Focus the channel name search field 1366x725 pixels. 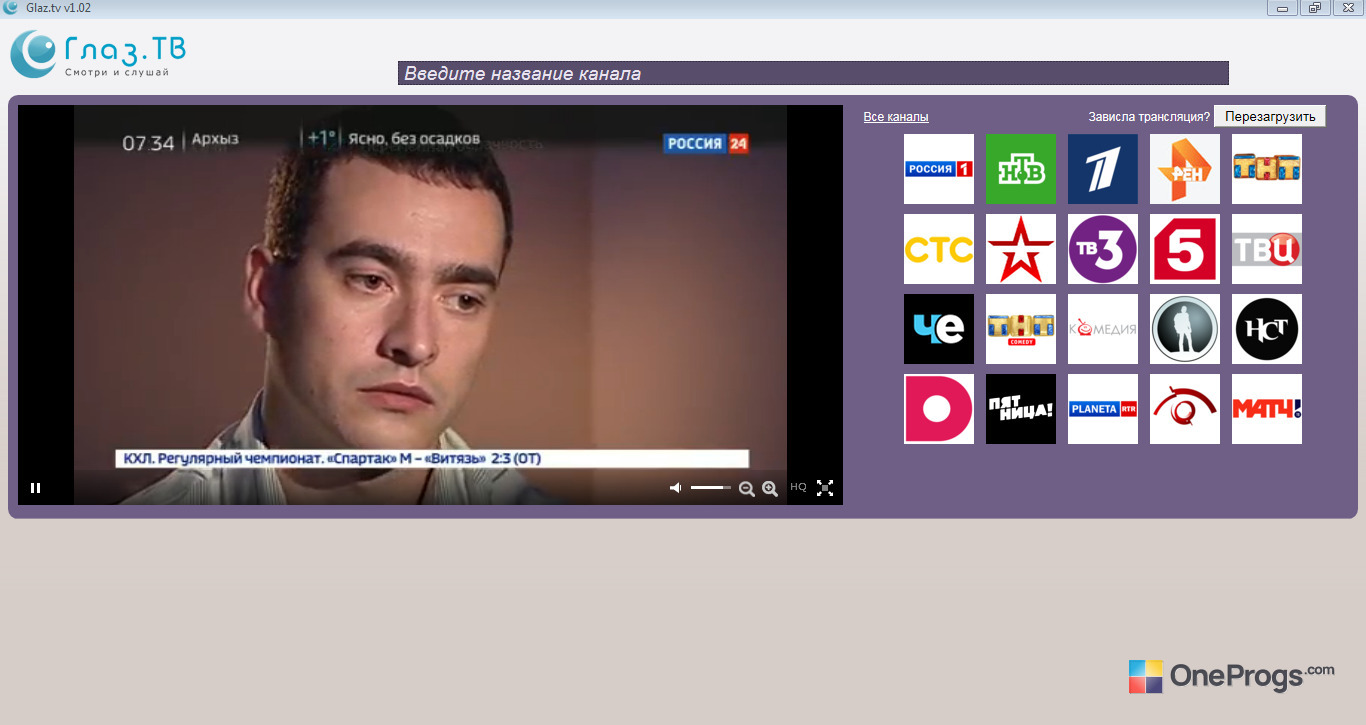[x=813, y=73]
